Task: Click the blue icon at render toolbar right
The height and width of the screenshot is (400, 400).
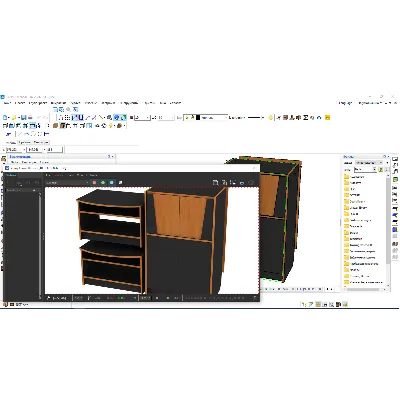Action: [x=242, y=183]
